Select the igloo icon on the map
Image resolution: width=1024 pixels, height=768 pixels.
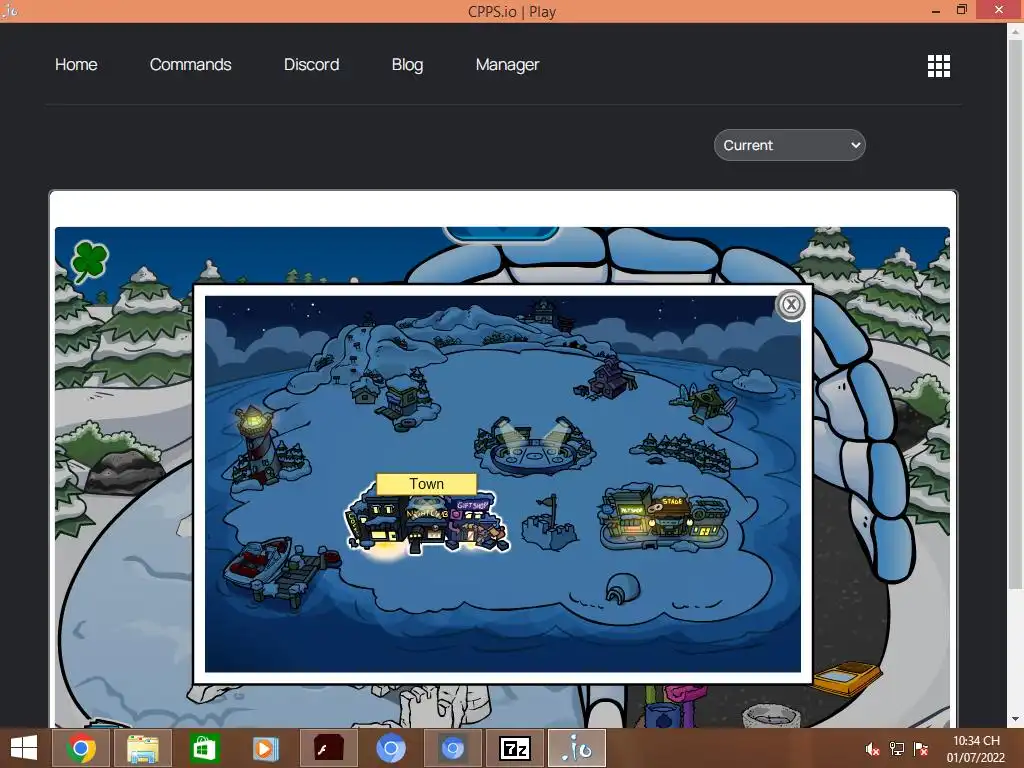point(622,588)
